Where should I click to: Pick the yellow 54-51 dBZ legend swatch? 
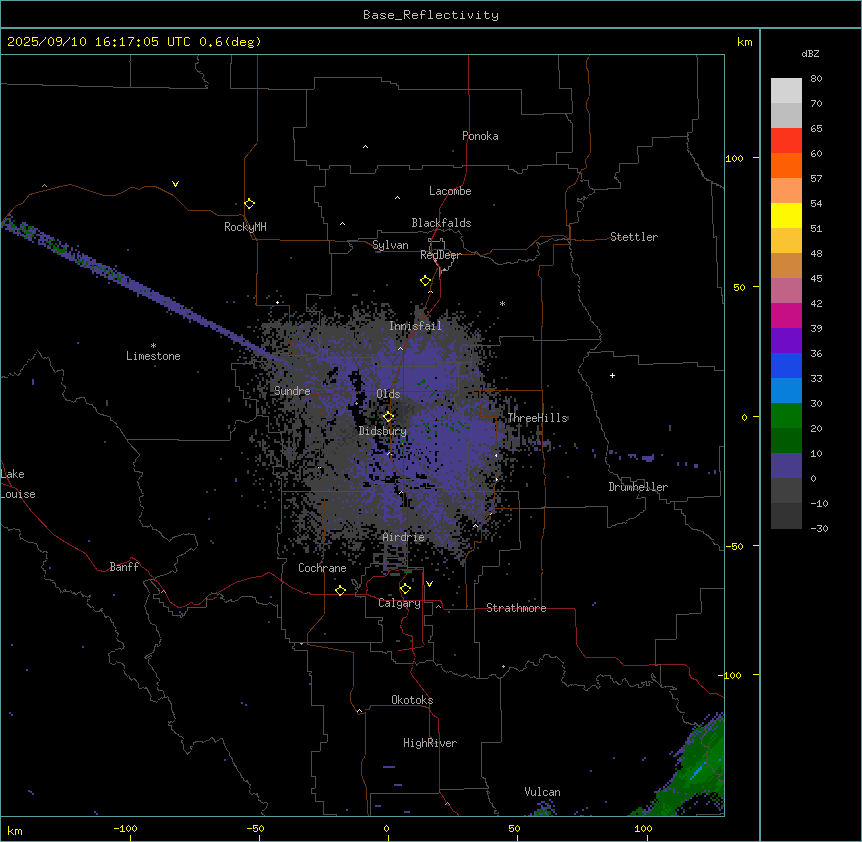click(786, 215)
